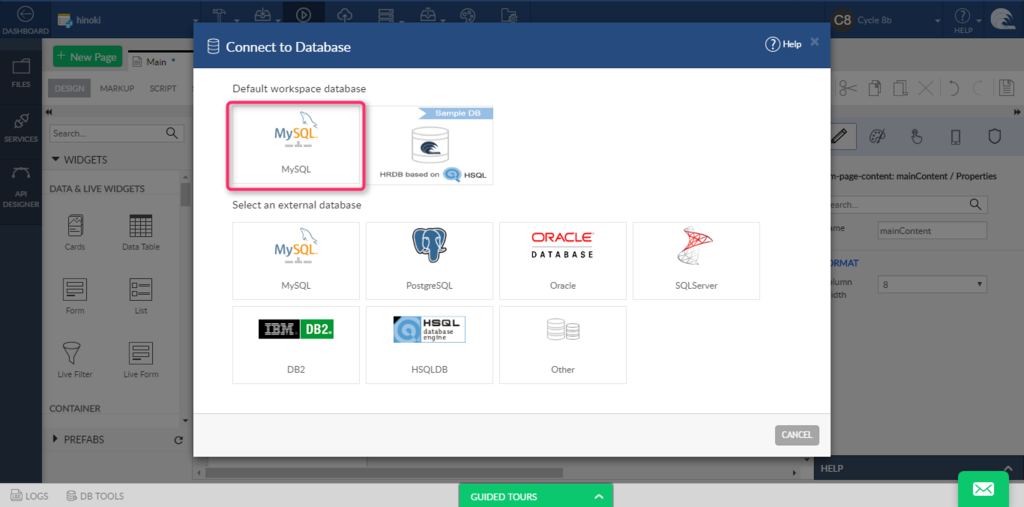Open the events hand-pointer tab
The image size is (1024, 507).
[x=916, y=136]
